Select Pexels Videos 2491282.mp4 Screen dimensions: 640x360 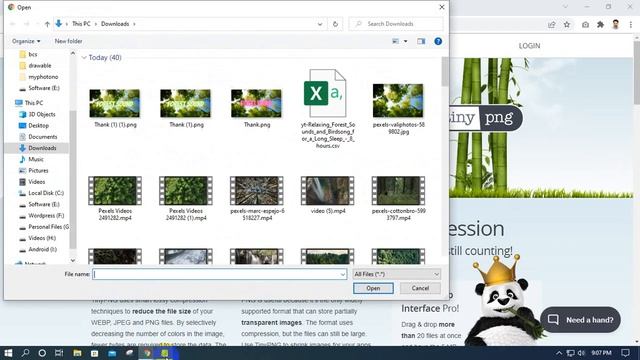pos(115,198)
